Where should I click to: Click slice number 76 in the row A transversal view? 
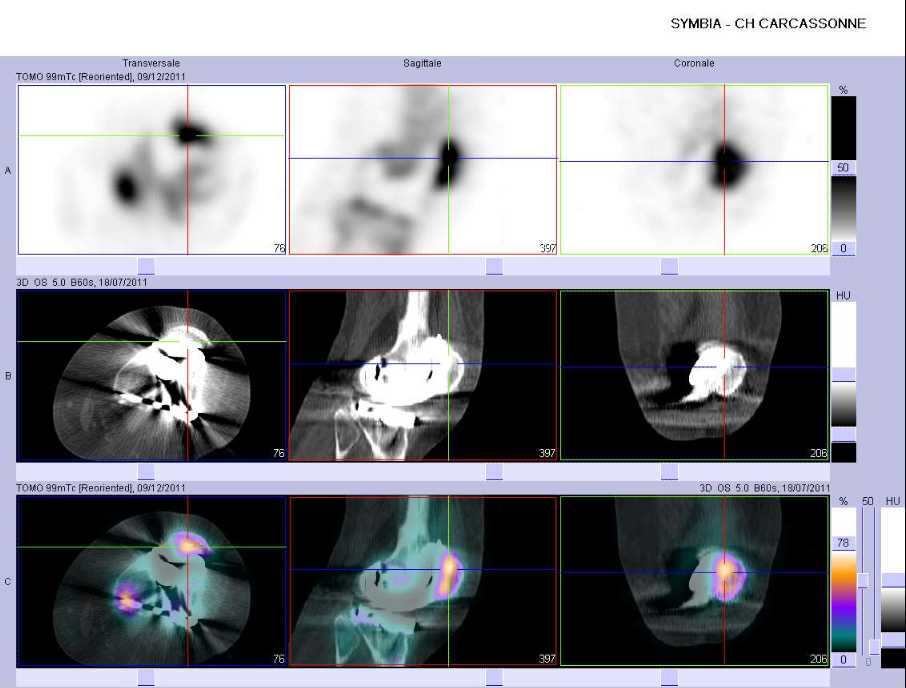(x=279, y=248)
